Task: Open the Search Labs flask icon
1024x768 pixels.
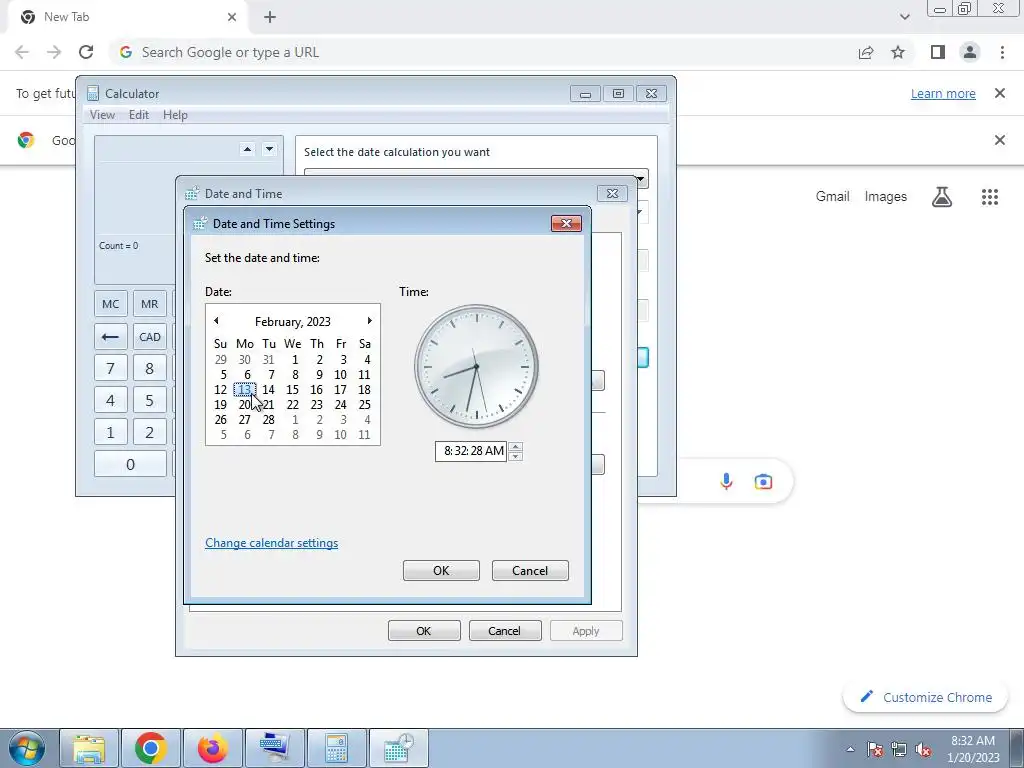Action: [x=942, y=197]
